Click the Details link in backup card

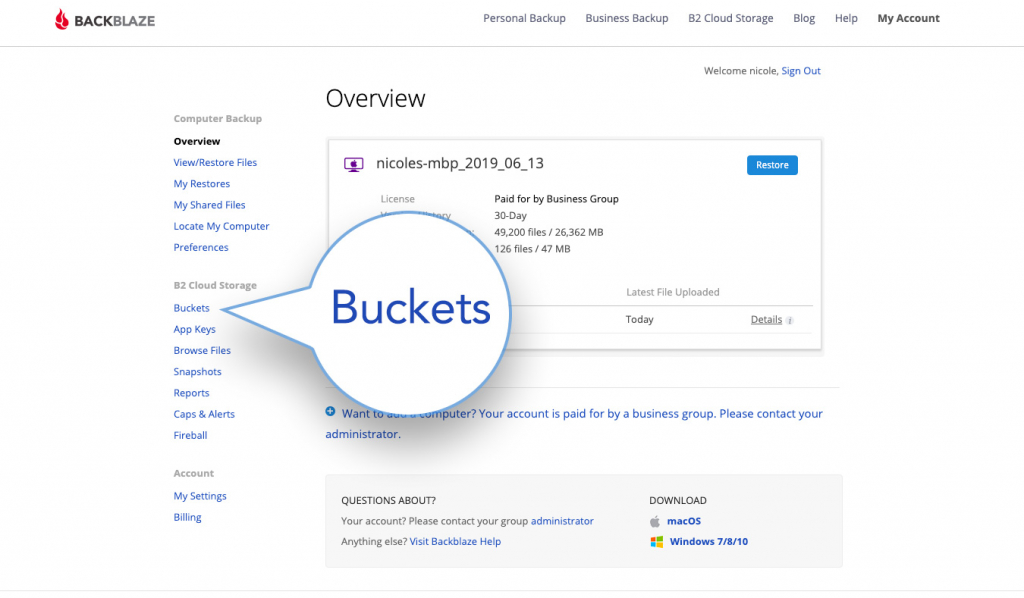click(x=766, y=320)
